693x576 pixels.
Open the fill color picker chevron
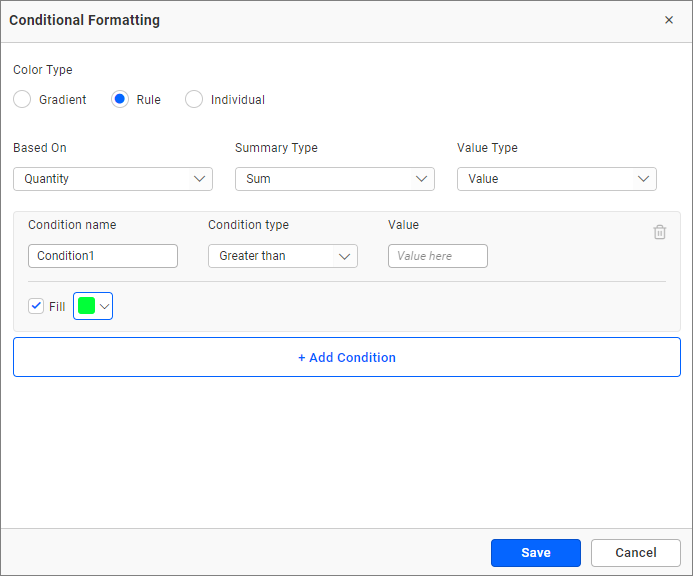pyautogui.click(x=104, y=307)
